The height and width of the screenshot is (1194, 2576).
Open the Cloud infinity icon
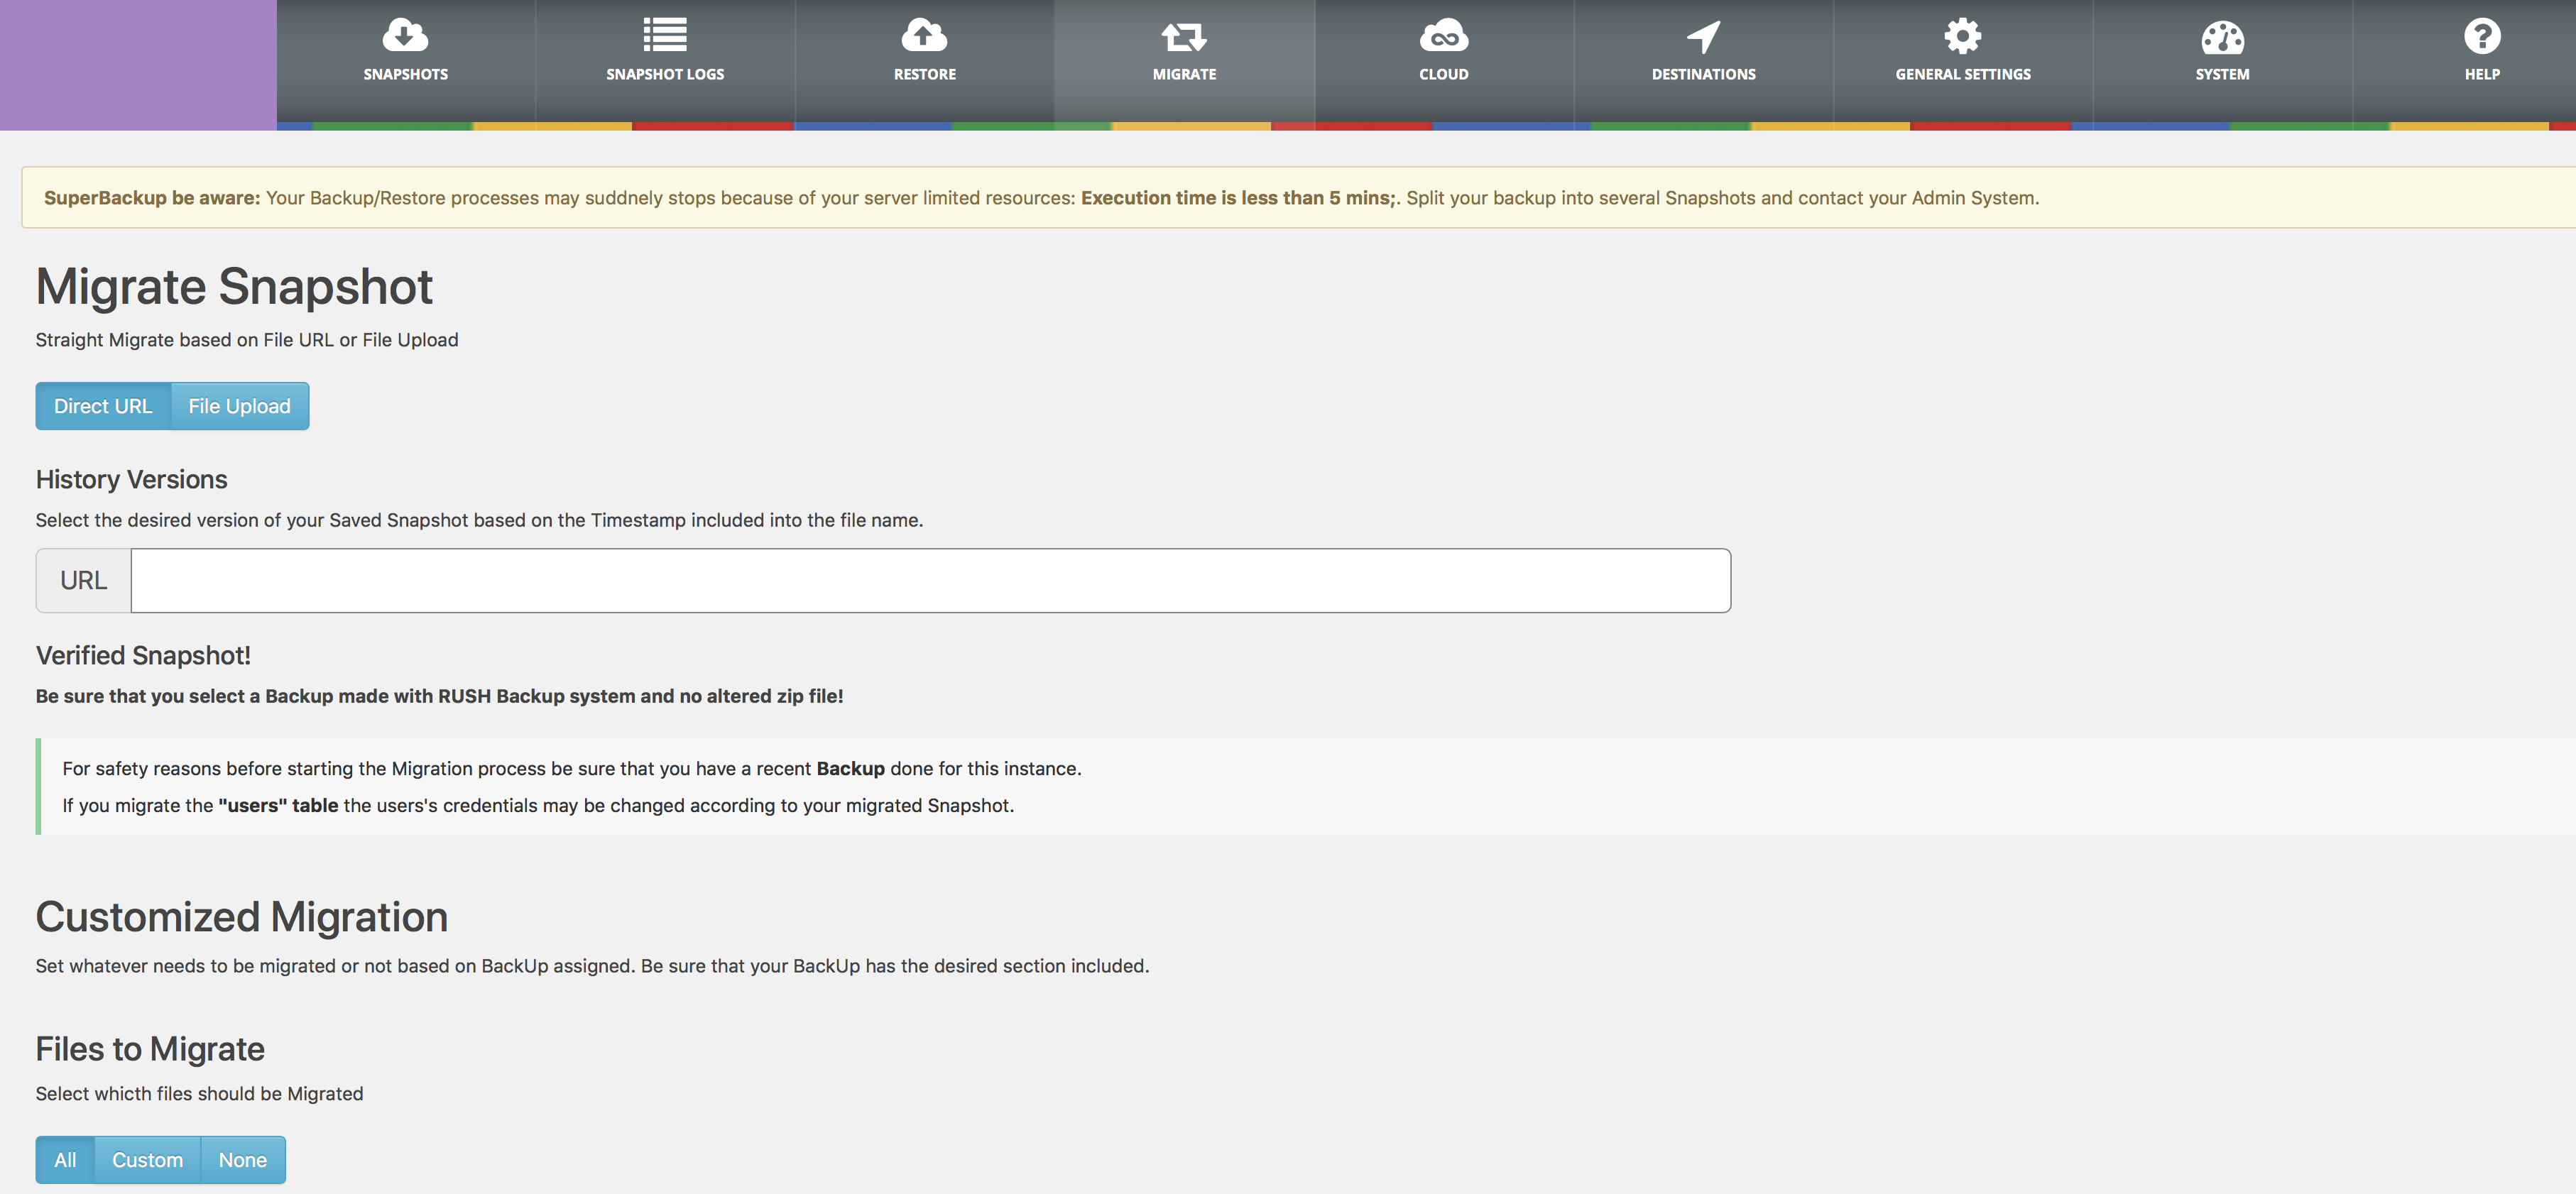click(1443, 36)
